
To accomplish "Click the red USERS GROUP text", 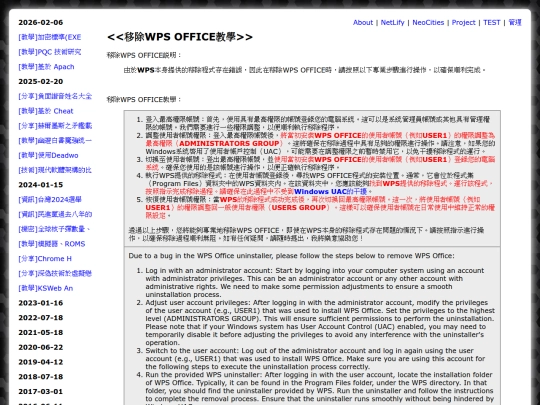I will click(299, 208).
